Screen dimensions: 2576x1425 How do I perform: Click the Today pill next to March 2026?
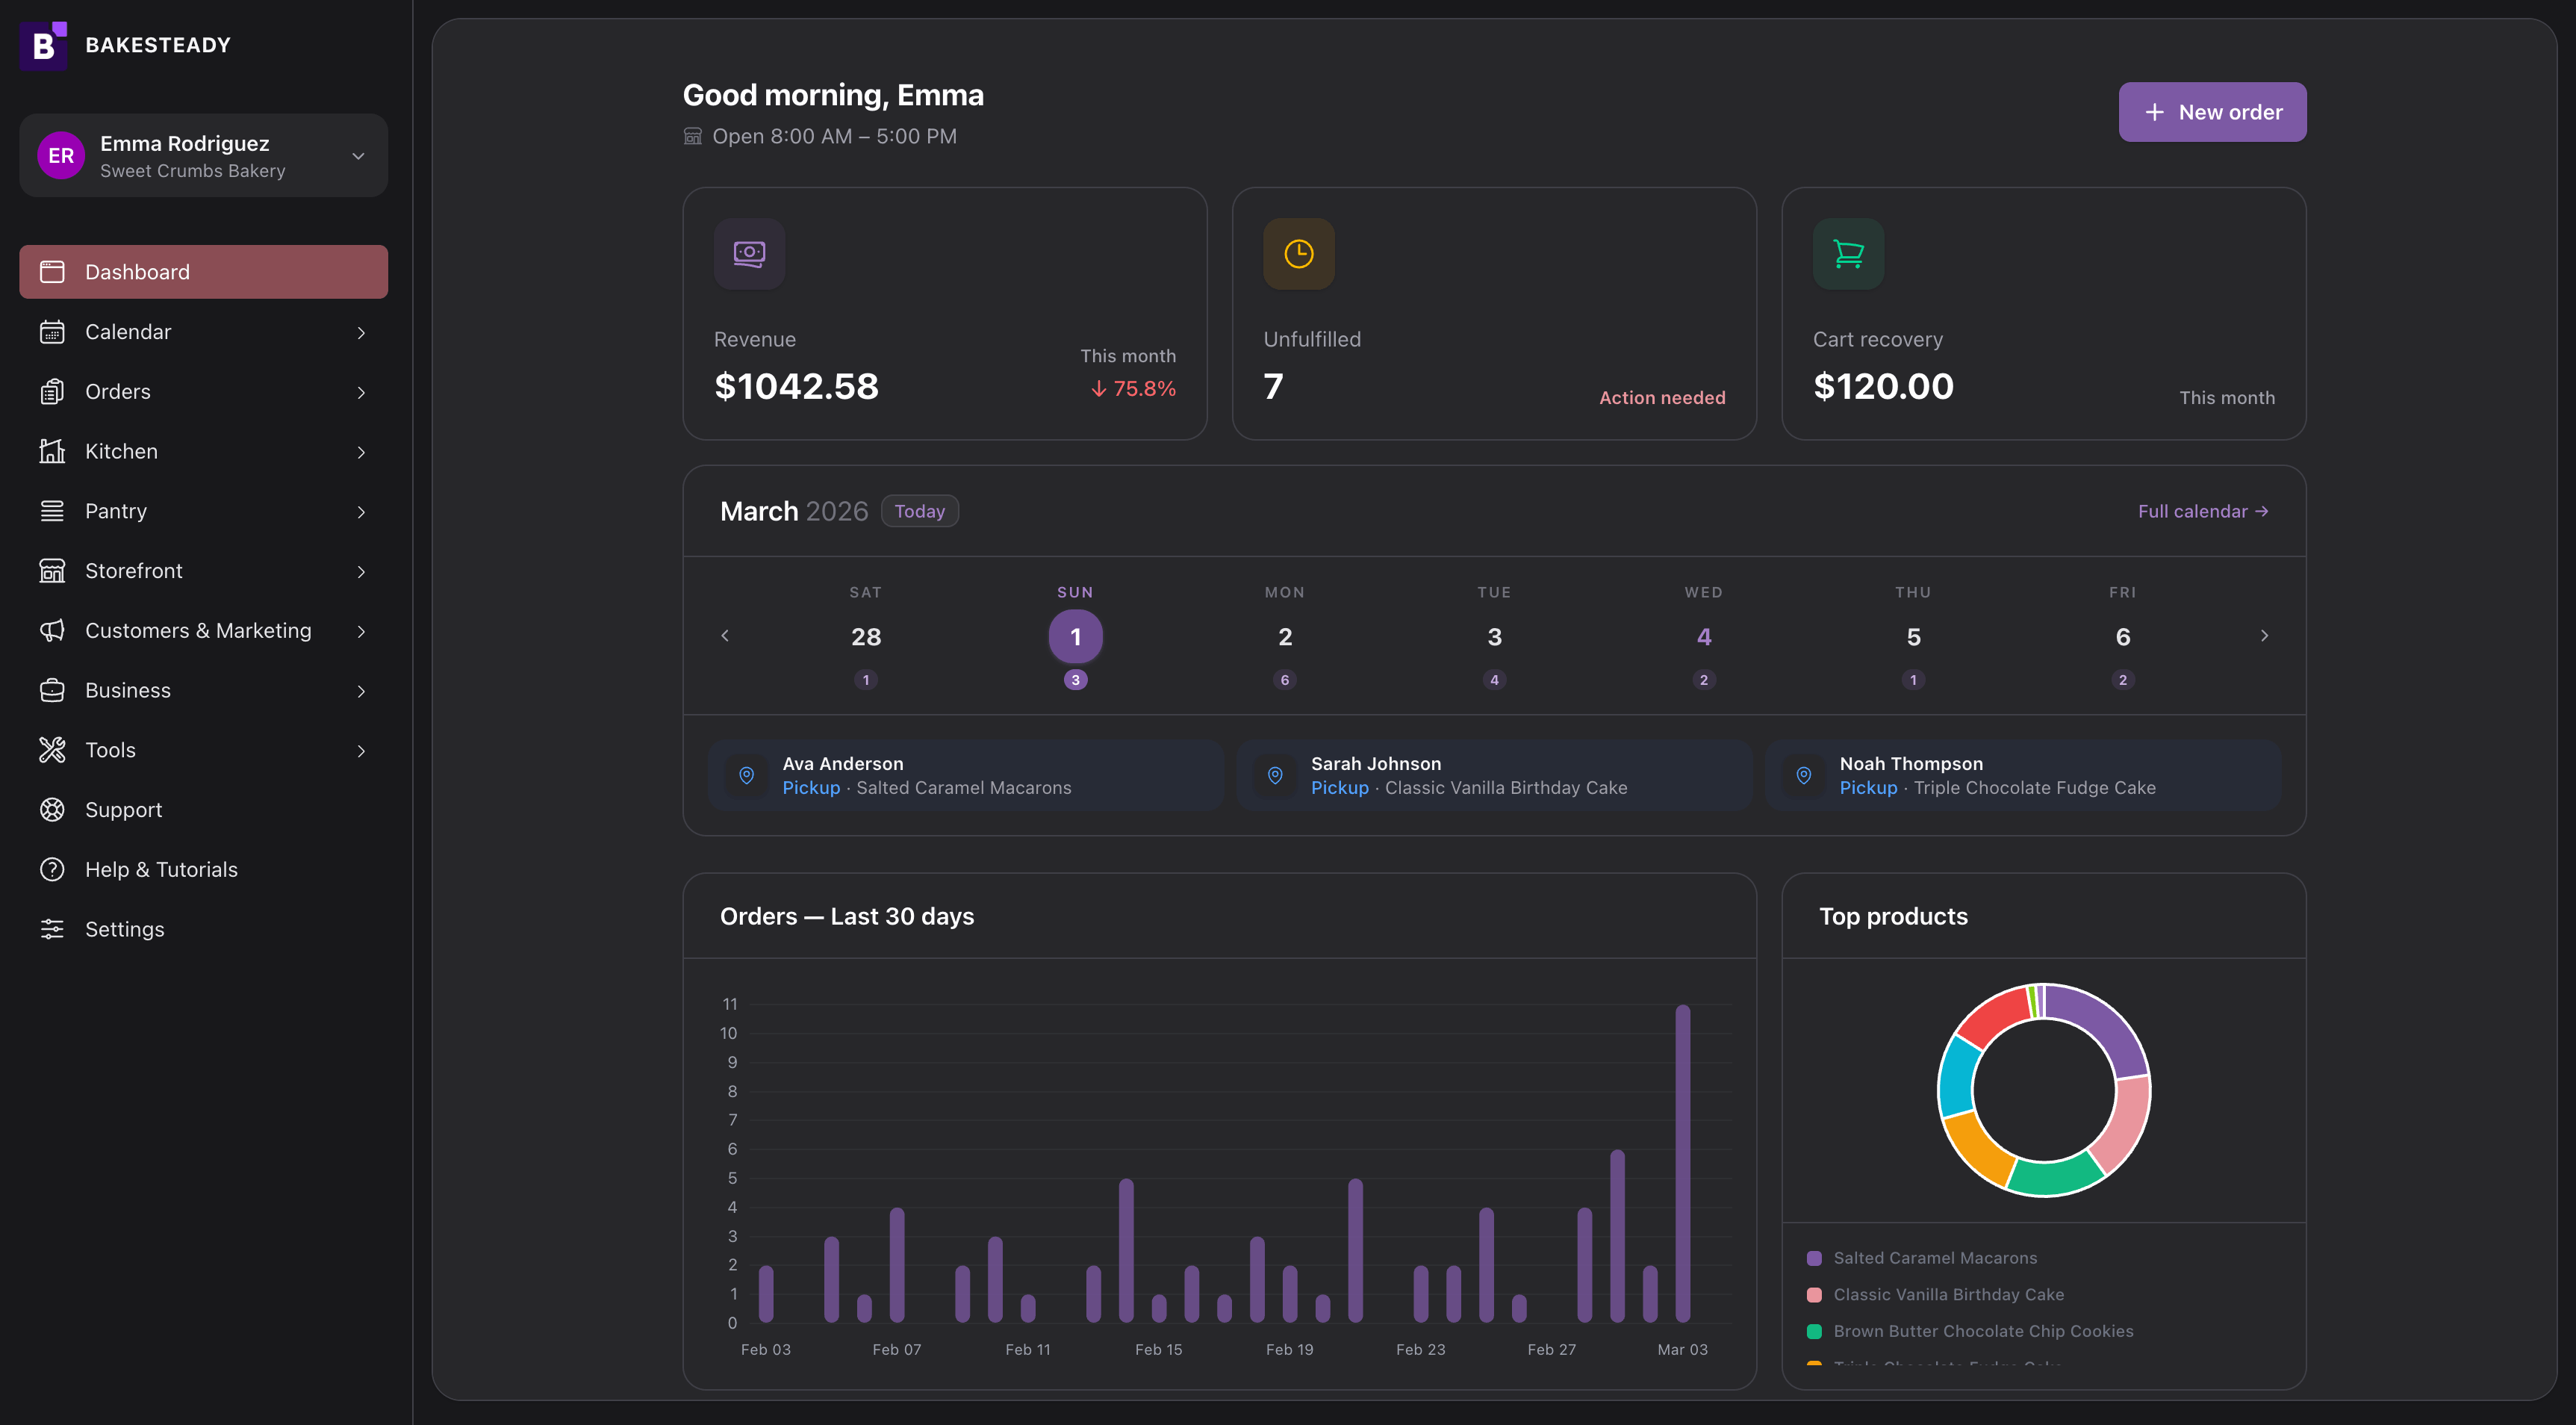point(919,510)
